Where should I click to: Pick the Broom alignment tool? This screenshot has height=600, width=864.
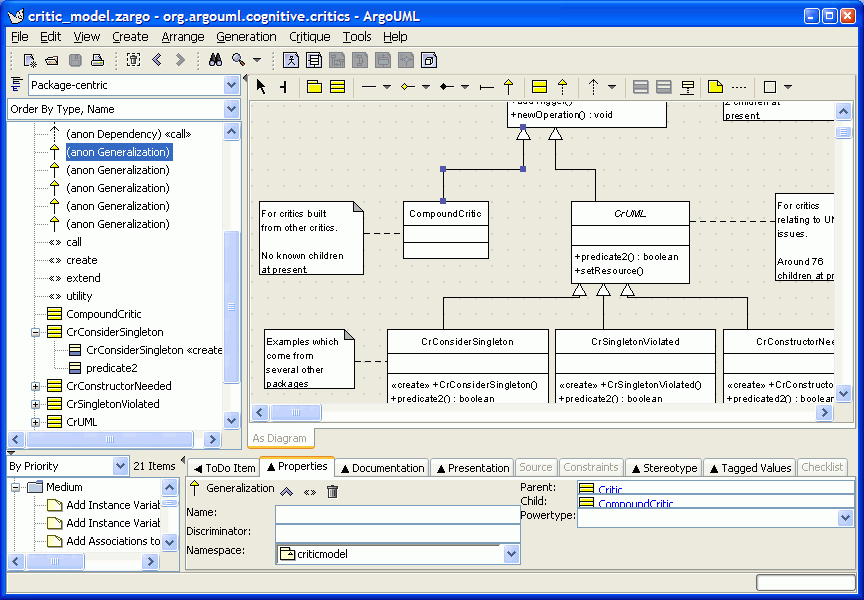pos(283,87)
